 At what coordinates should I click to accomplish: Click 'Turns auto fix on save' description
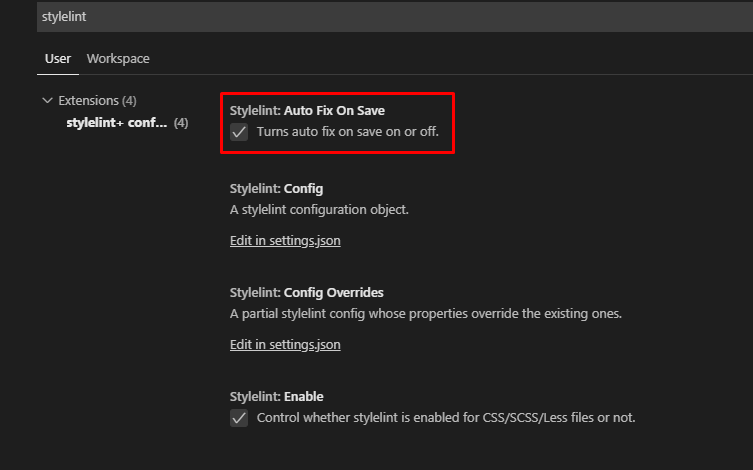point(348,132)
